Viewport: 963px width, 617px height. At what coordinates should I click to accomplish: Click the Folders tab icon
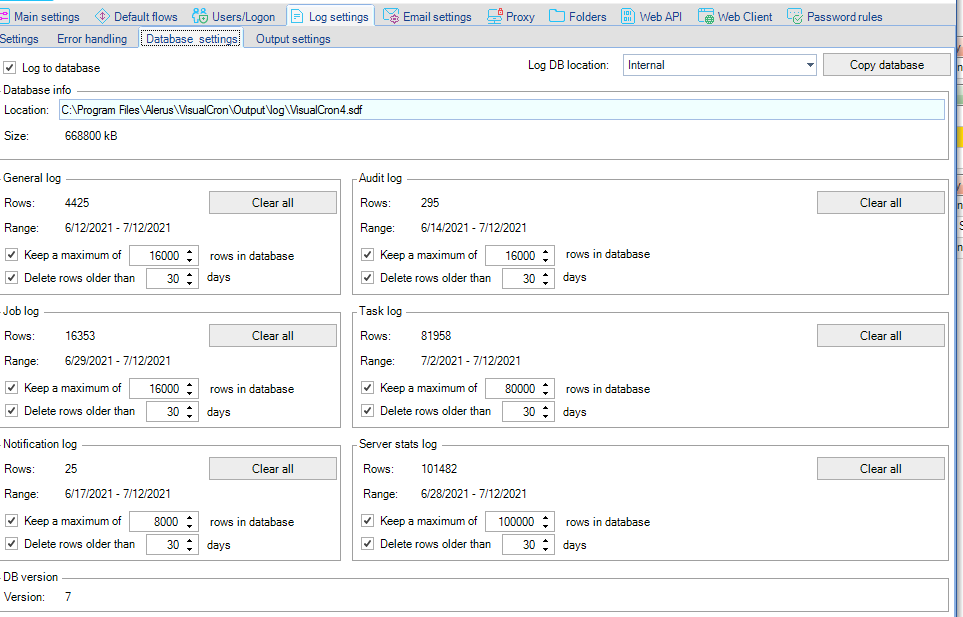[557, 16]
